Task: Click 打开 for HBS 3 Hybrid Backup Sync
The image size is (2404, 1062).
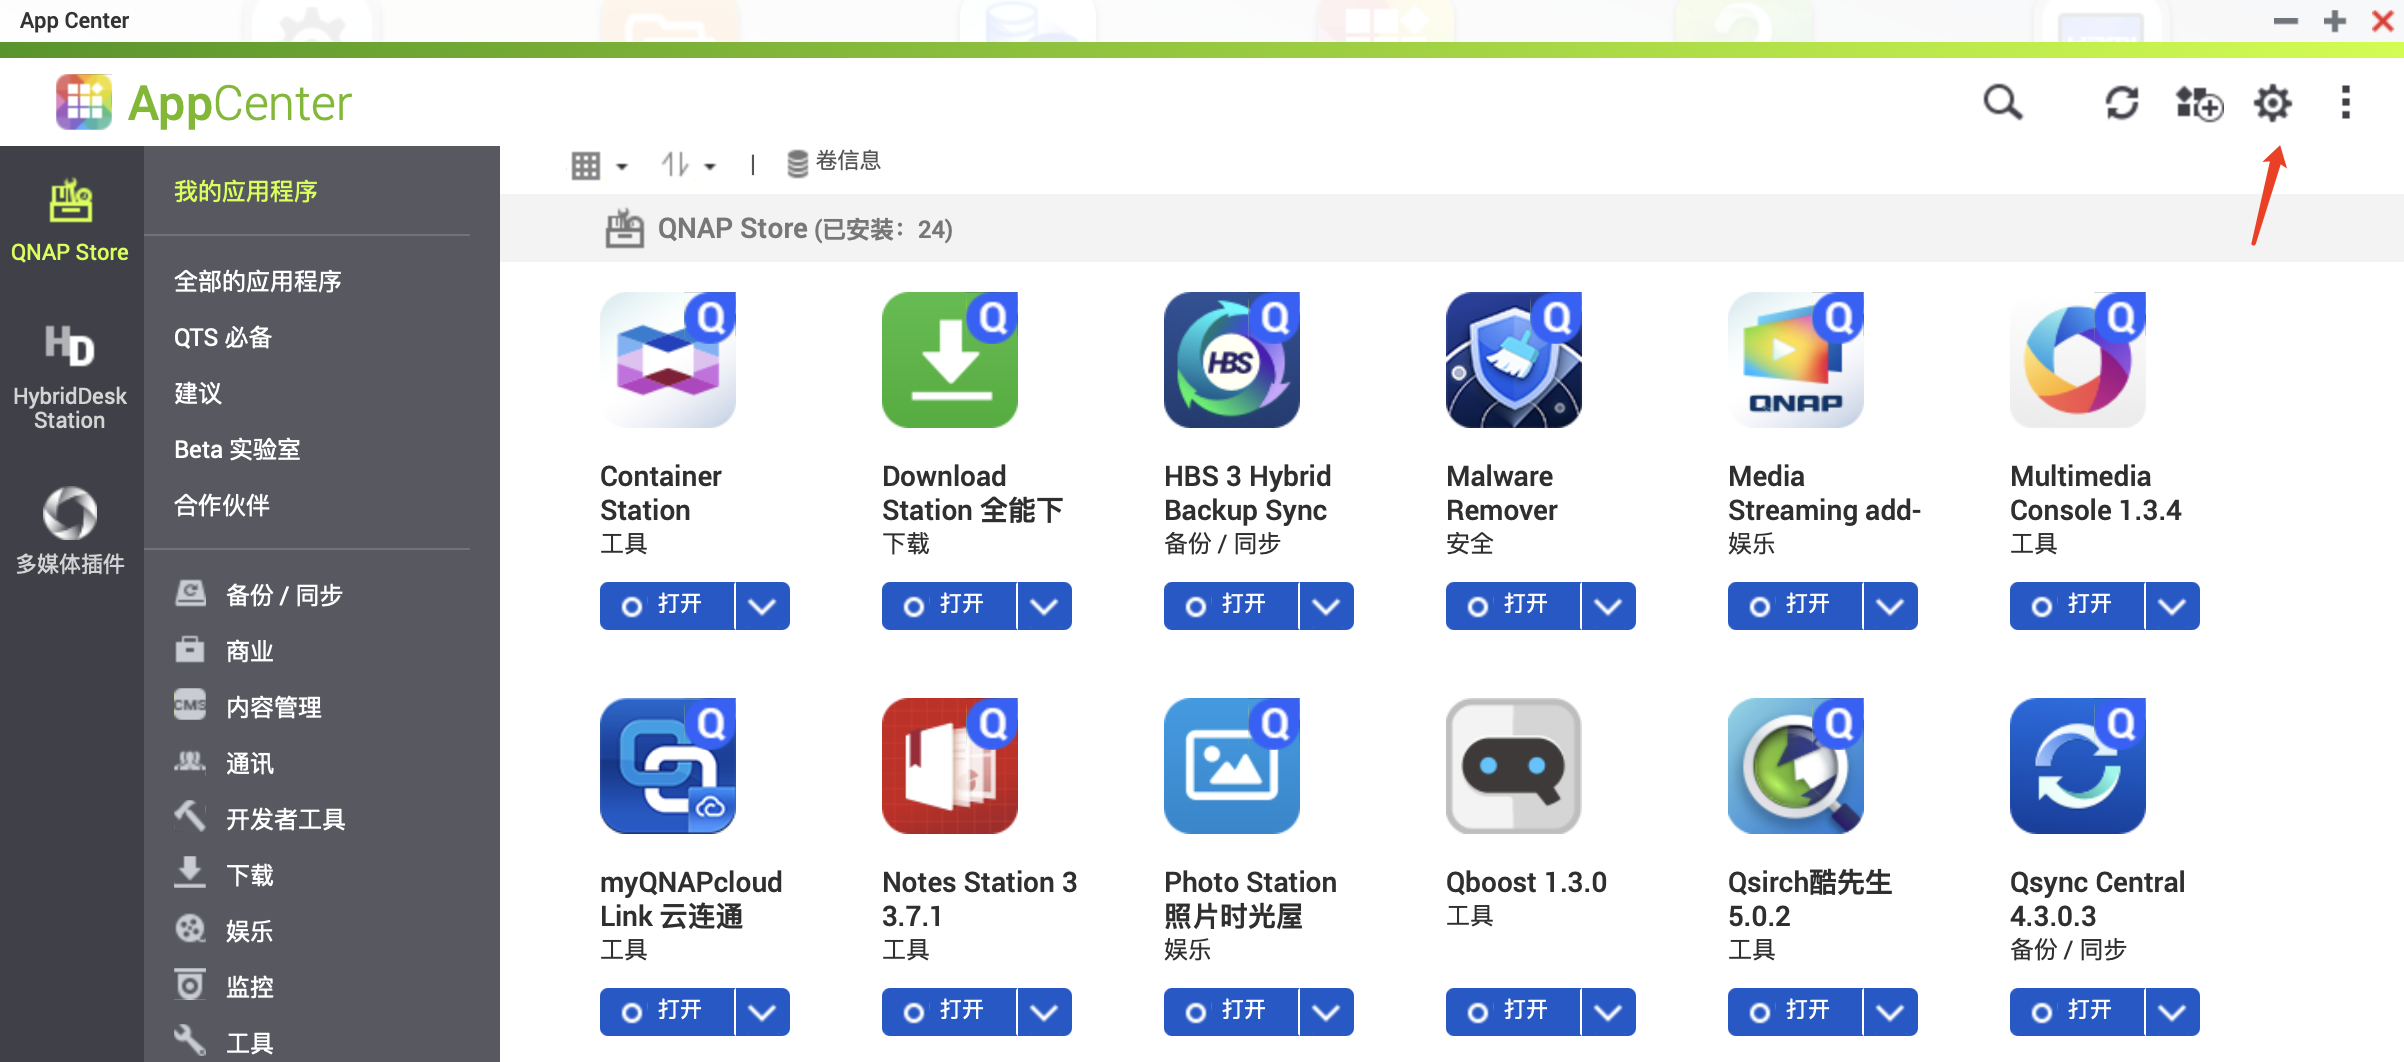Action: point(1231,606)
